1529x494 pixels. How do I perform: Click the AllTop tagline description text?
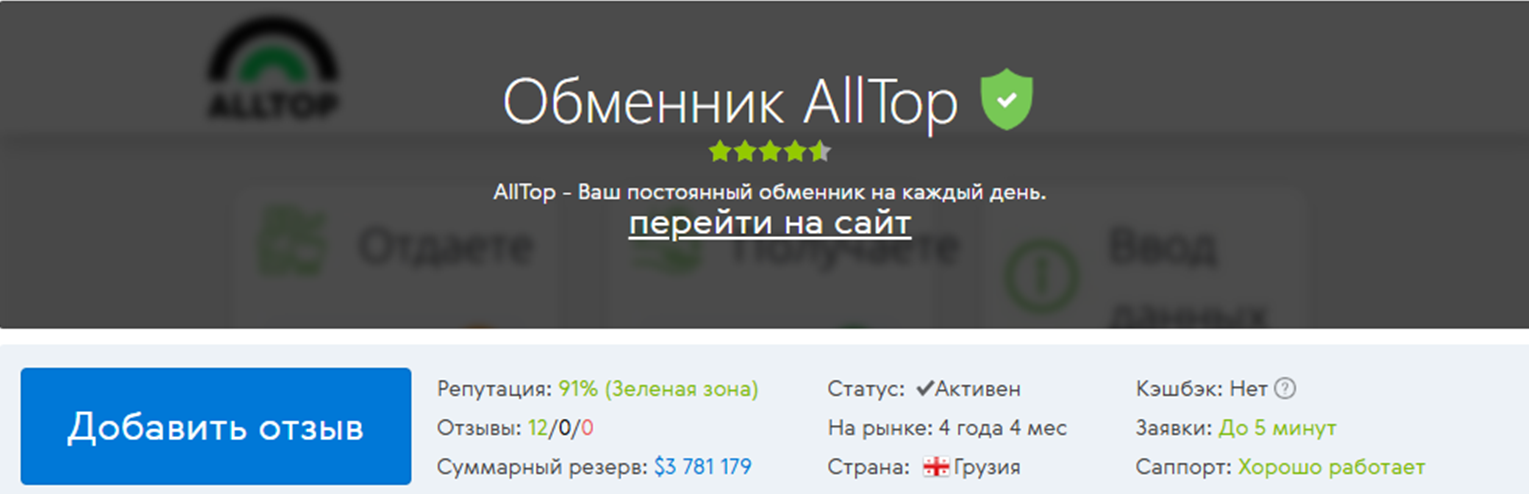tap(770, 192)
